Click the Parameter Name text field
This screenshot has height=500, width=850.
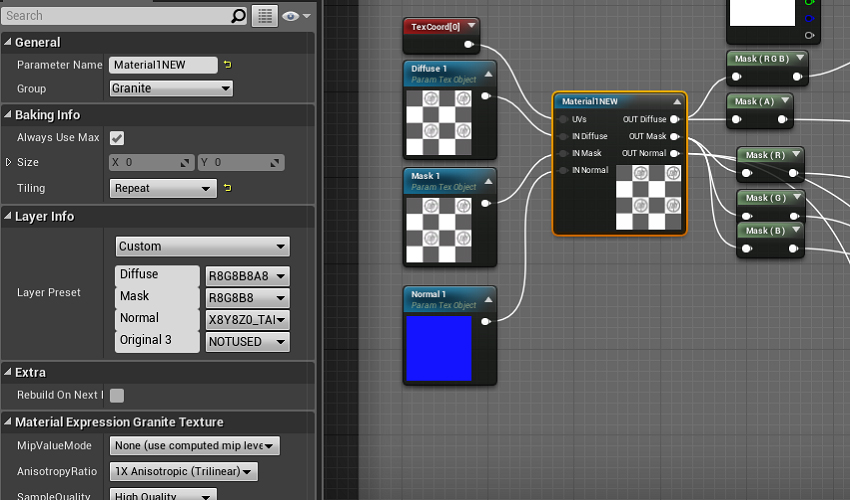click(162, 65)
